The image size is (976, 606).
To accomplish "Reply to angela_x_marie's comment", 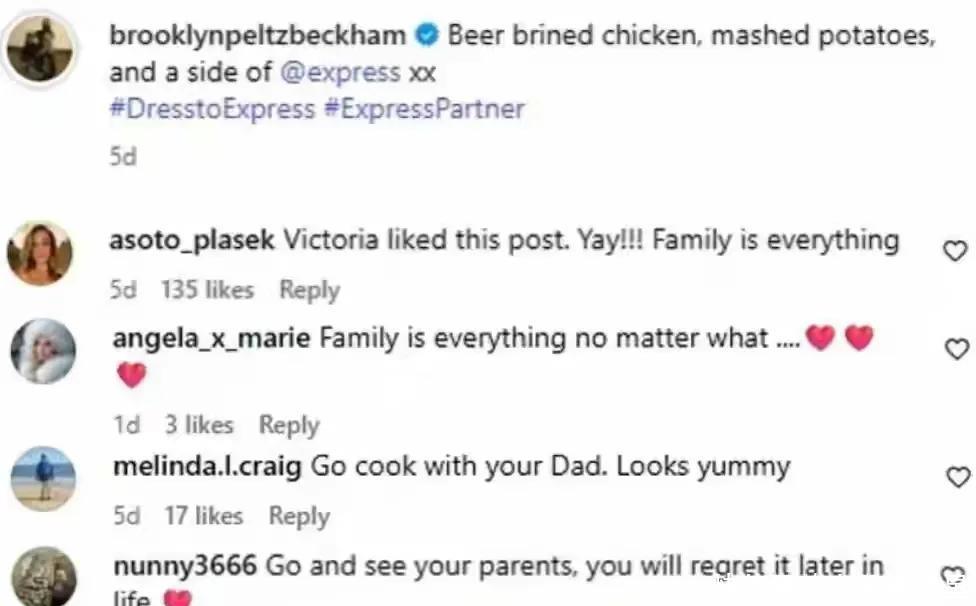I will pos(289,425).
